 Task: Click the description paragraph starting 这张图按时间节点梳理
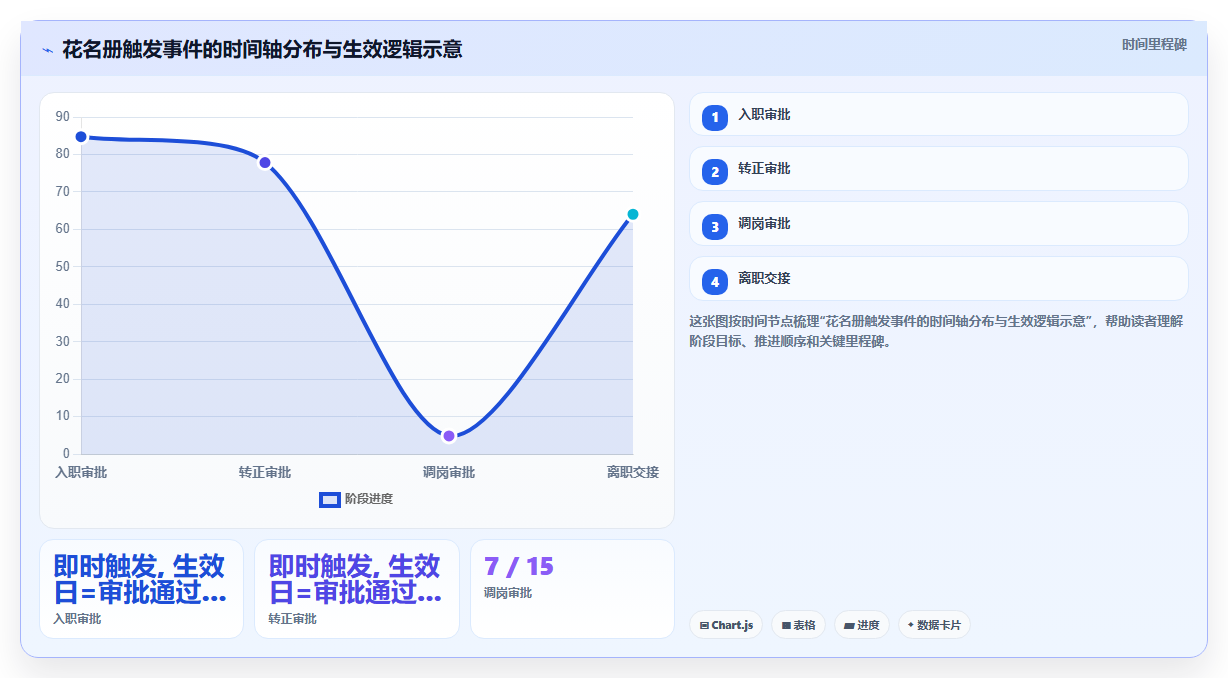point(937,331)
